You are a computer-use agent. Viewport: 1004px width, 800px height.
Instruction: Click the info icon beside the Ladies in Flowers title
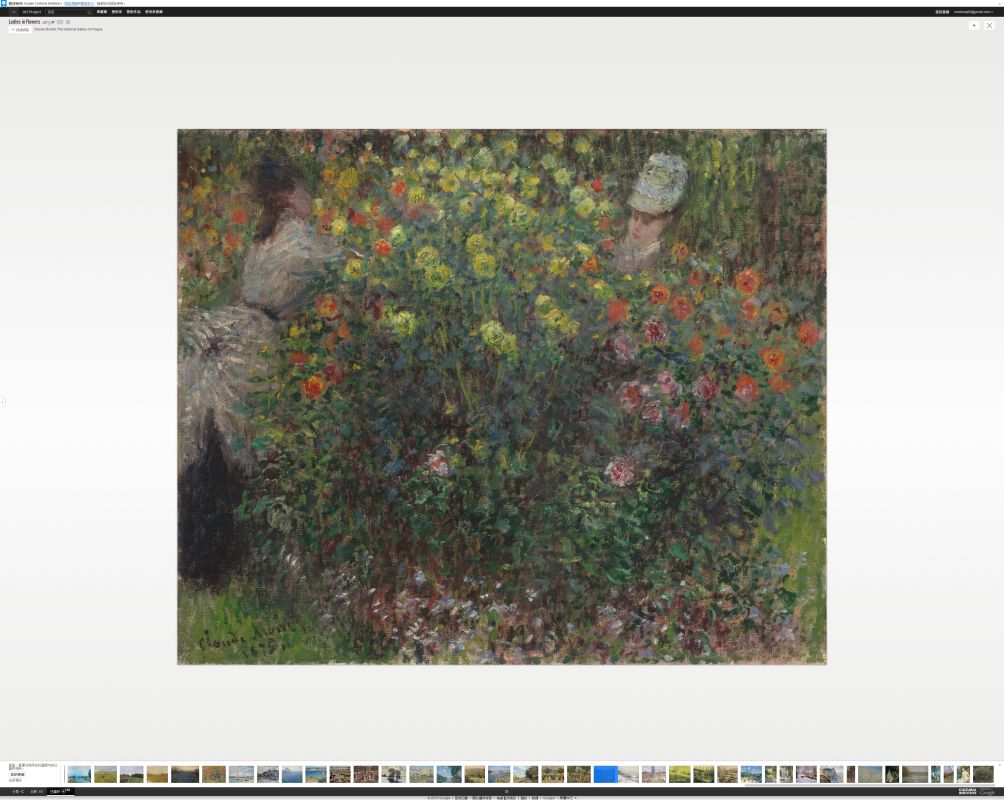(68, 22)
